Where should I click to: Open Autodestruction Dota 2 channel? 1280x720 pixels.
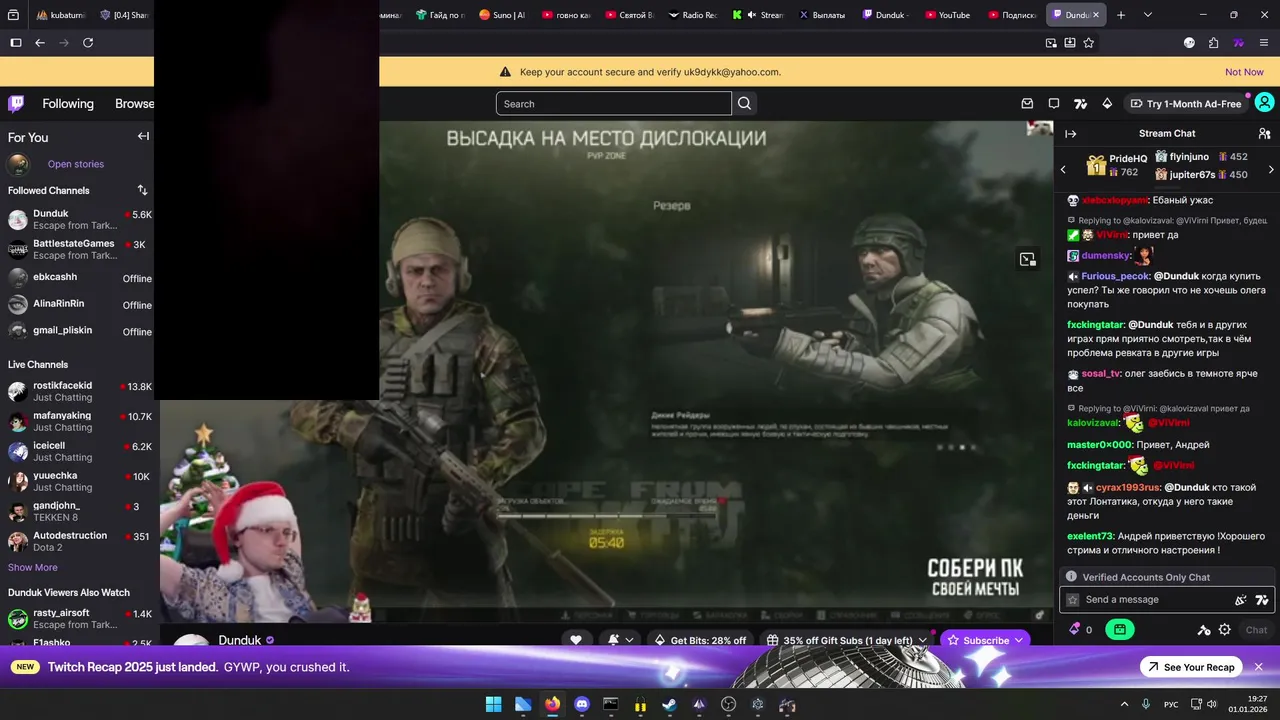tap(77, 541)
